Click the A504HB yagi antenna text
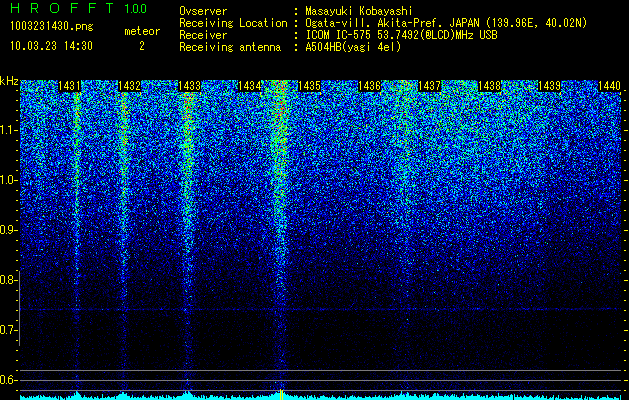 pos(353,47)
